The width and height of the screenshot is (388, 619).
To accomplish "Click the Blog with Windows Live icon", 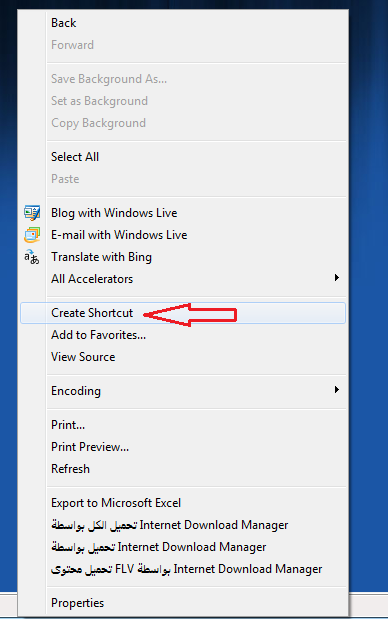I will pyautogui.click(x=32, y=213).
